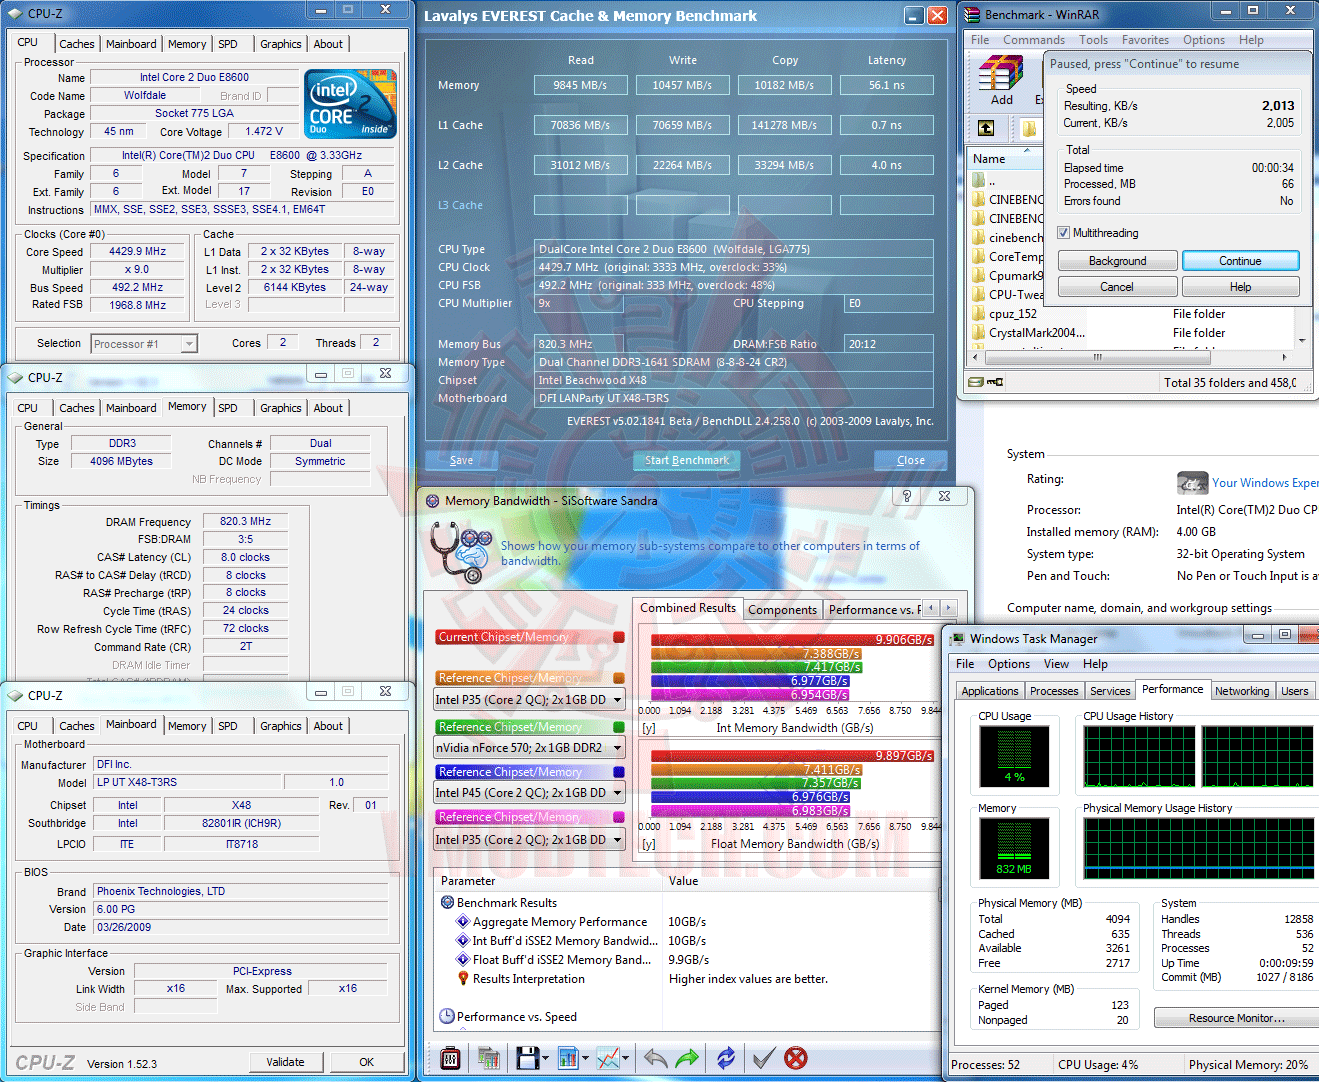This screenshot has height=1082, width=1319.
Task: Open the Commands menu in WinRAR
Action: (x=1033, y=40)
